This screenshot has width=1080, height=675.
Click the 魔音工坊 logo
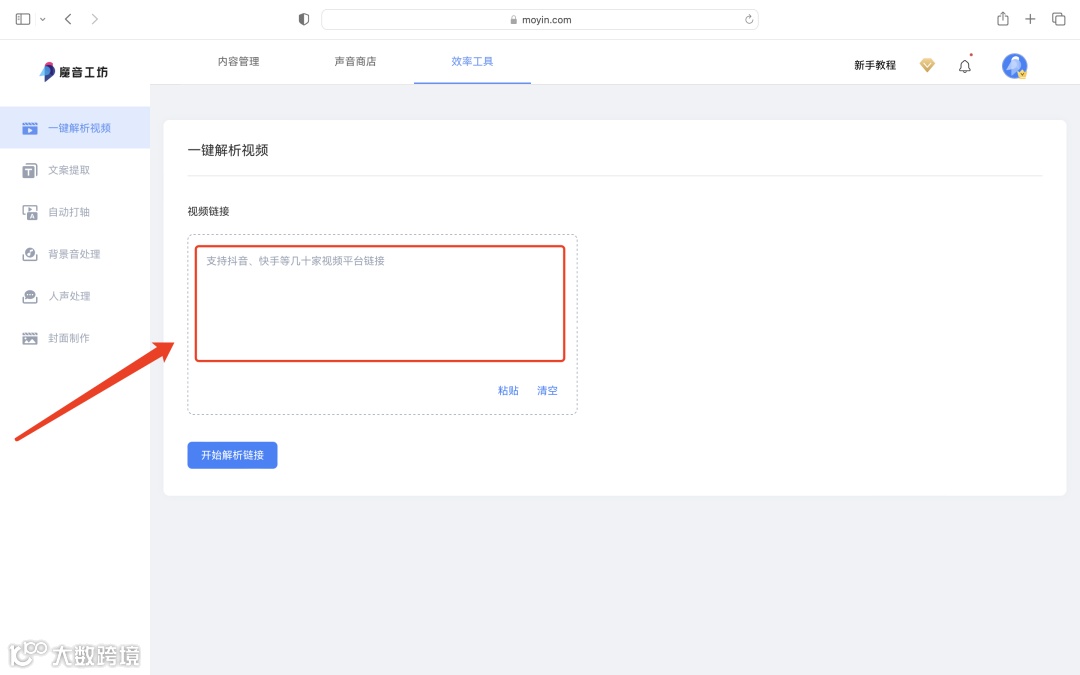coord(72,71)
